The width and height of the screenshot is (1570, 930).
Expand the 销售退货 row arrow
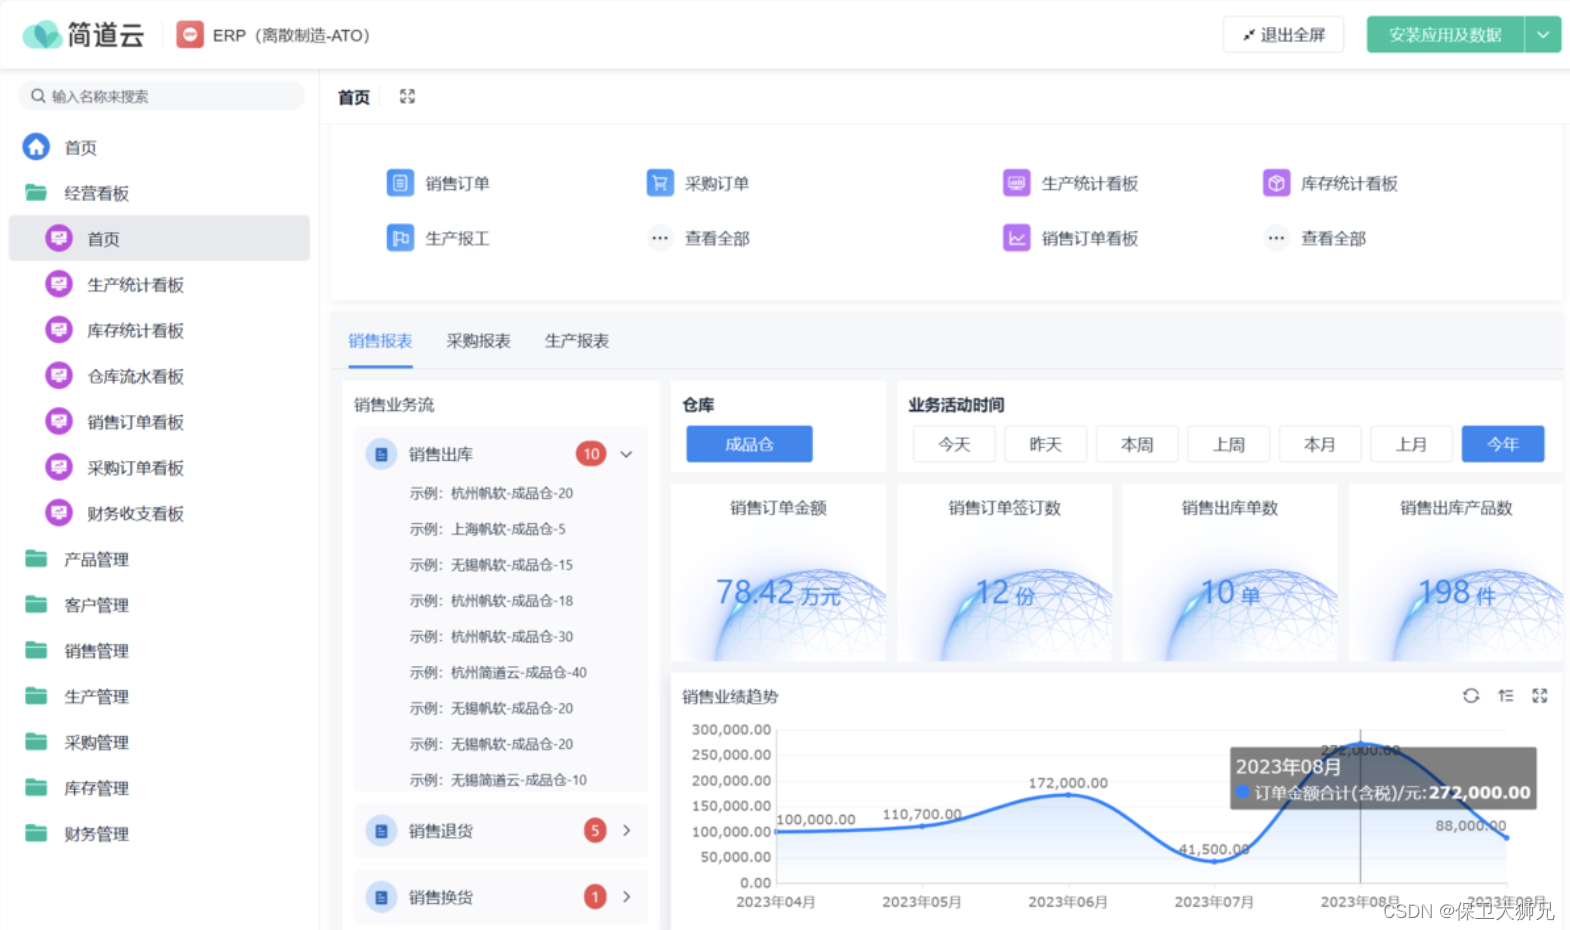click(x=627, y=830)
